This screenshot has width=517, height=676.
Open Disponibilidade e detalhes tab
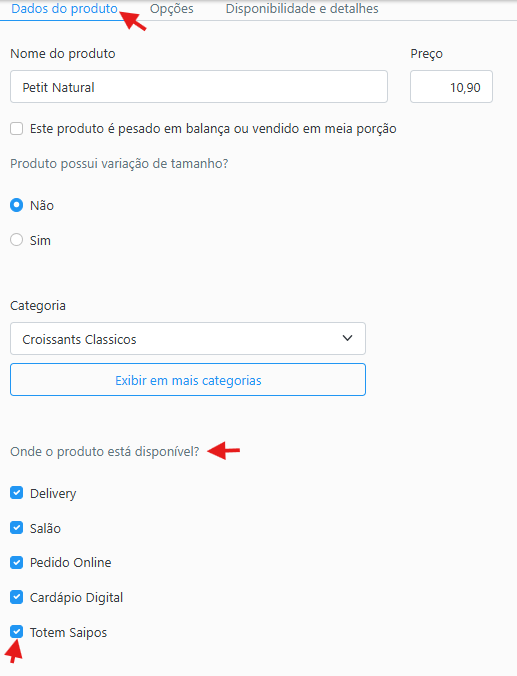point(302,9)
